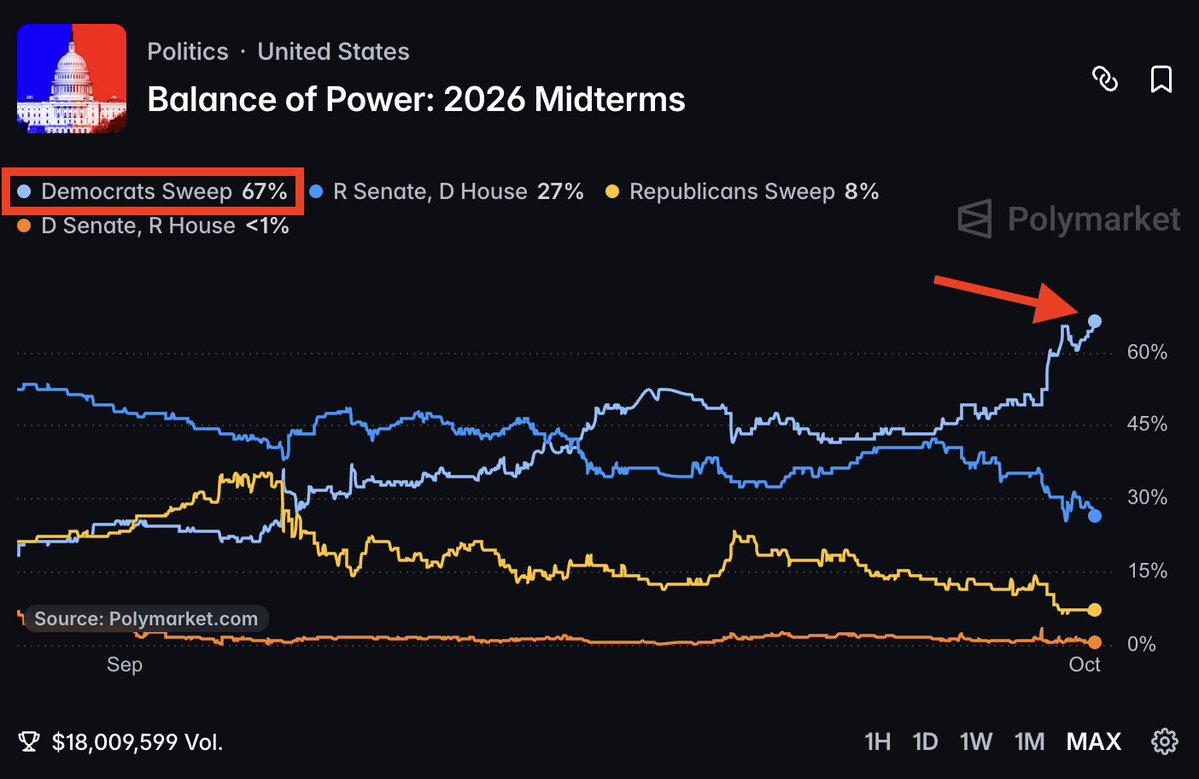Switch chart range to 1M
The height and width of the screenshot is (779, 1199).
pyautogui.click(x=1029, y=742)
